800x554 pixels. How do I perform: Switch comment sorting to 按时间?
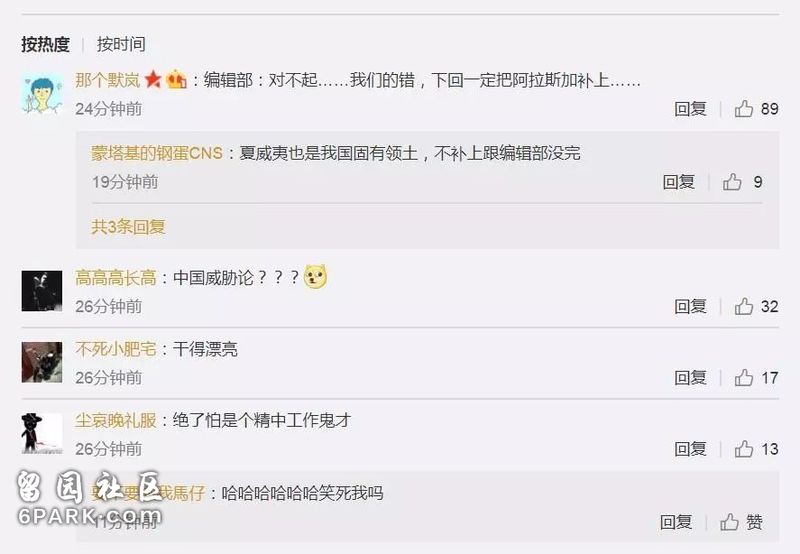point(121,44)
